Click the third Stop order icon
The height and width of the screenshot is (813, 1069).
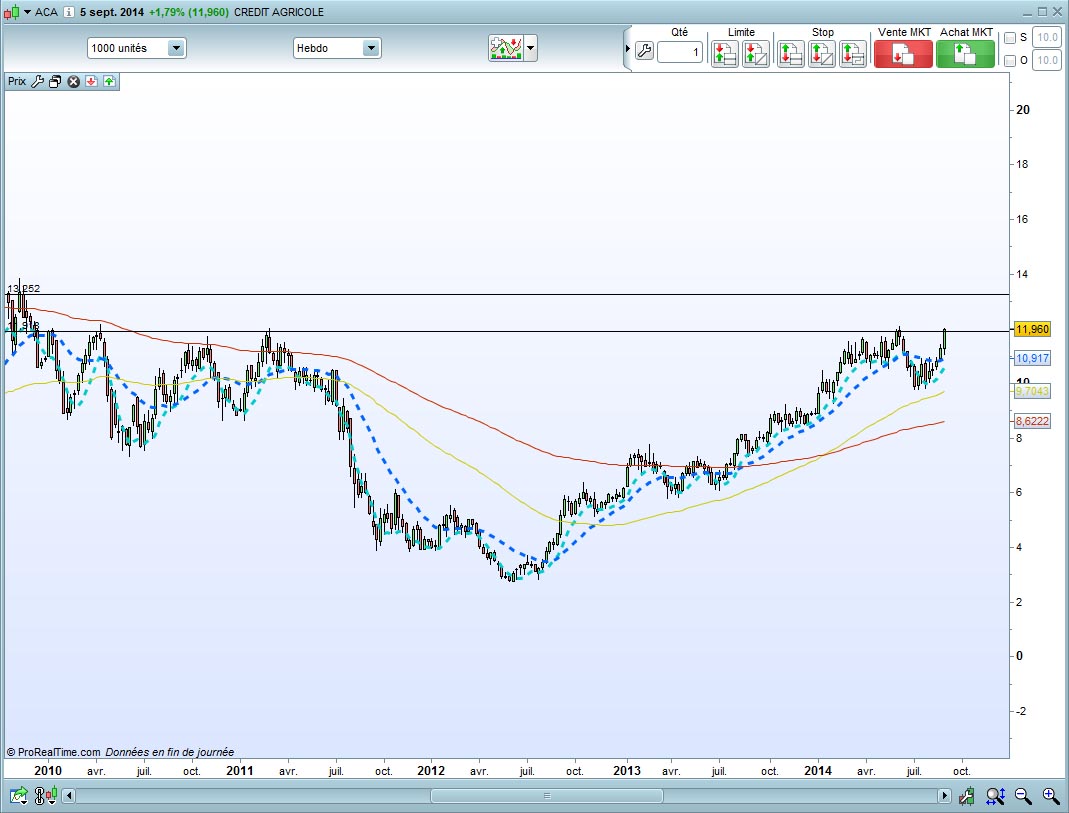point(853,53)
